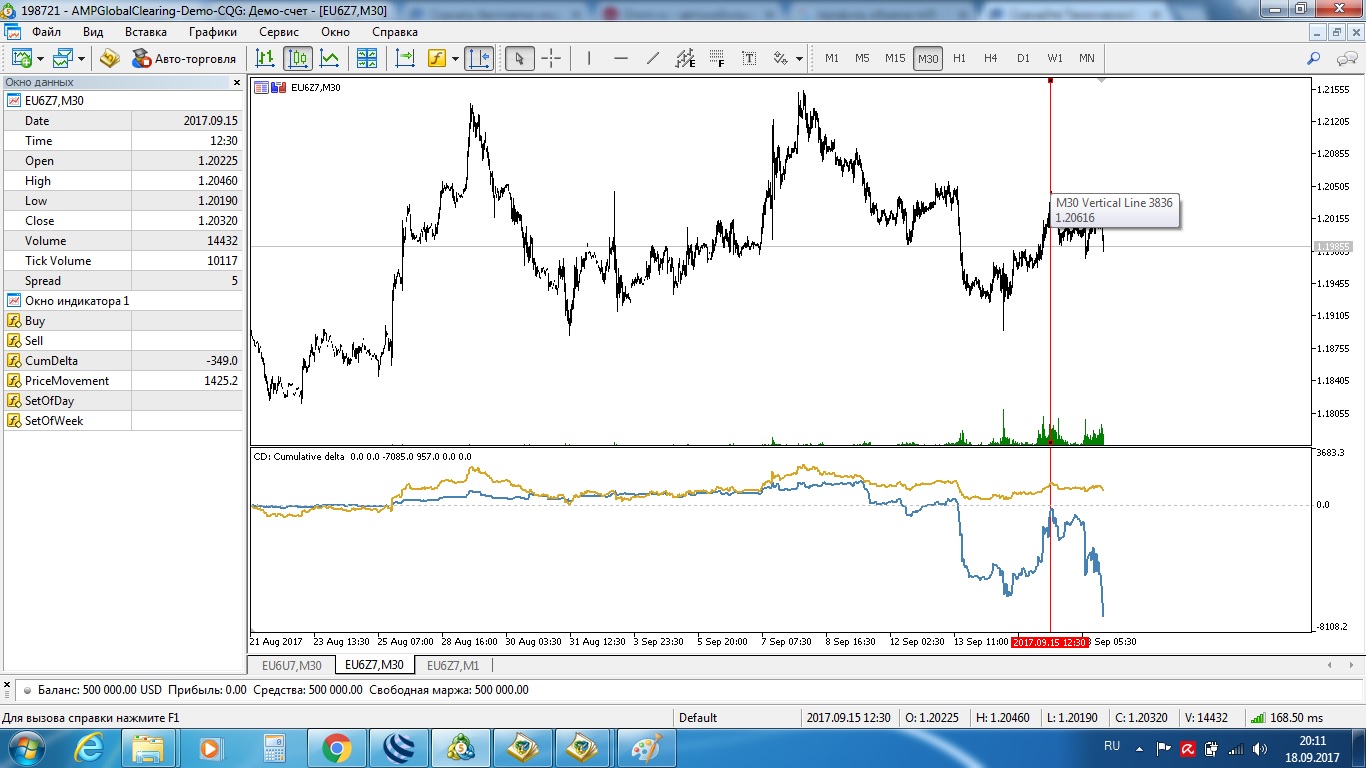Open the Окно menu
The image size is (1366, 768).
click(335, 32)
